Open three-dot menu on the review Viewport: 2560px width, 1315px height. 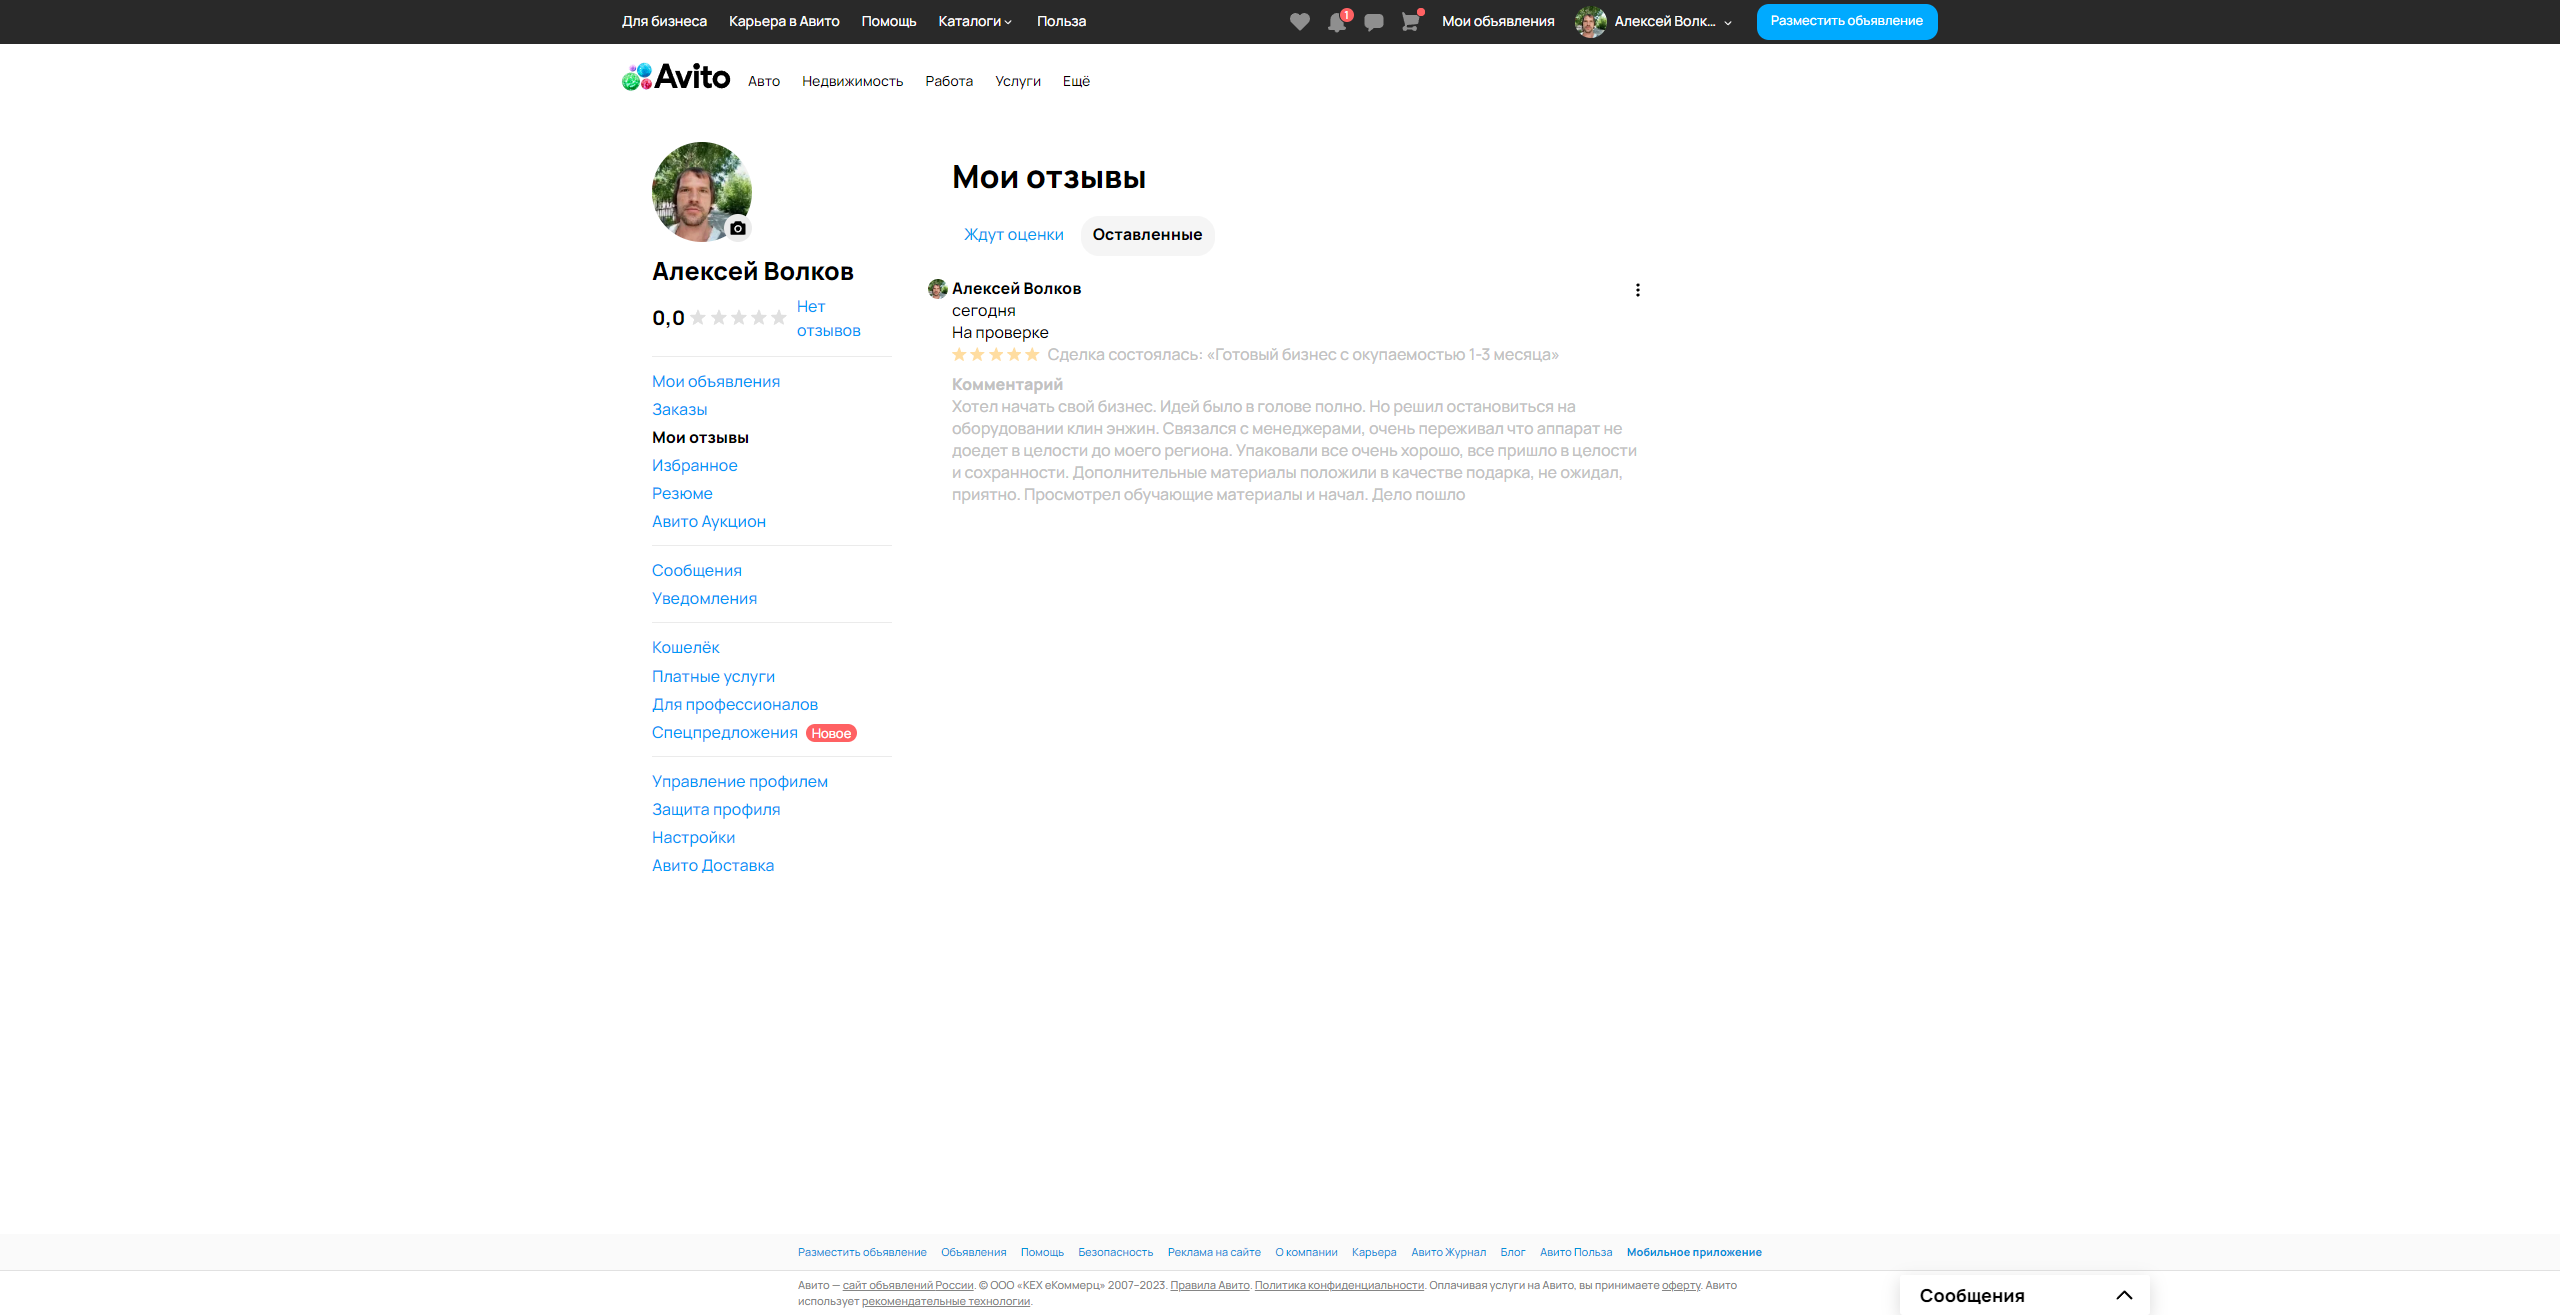click(1637, 290)
